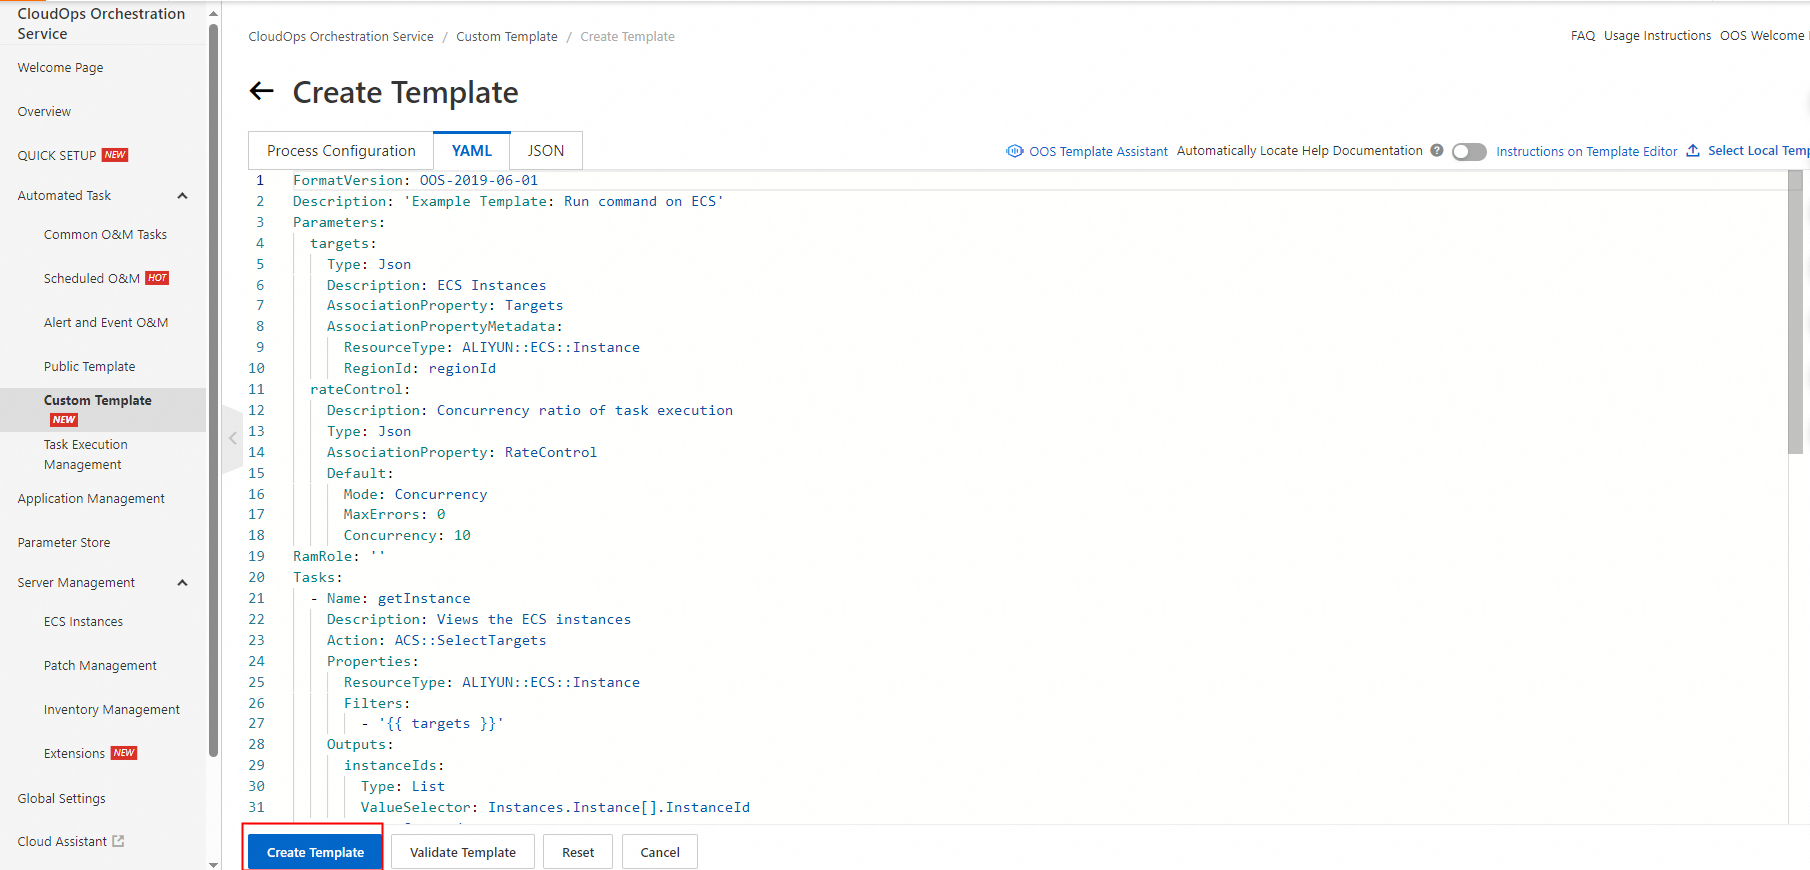The height and width of the screenshot is (870, 1810).
Task: Open Global Settings
Action: click(61, 799)
